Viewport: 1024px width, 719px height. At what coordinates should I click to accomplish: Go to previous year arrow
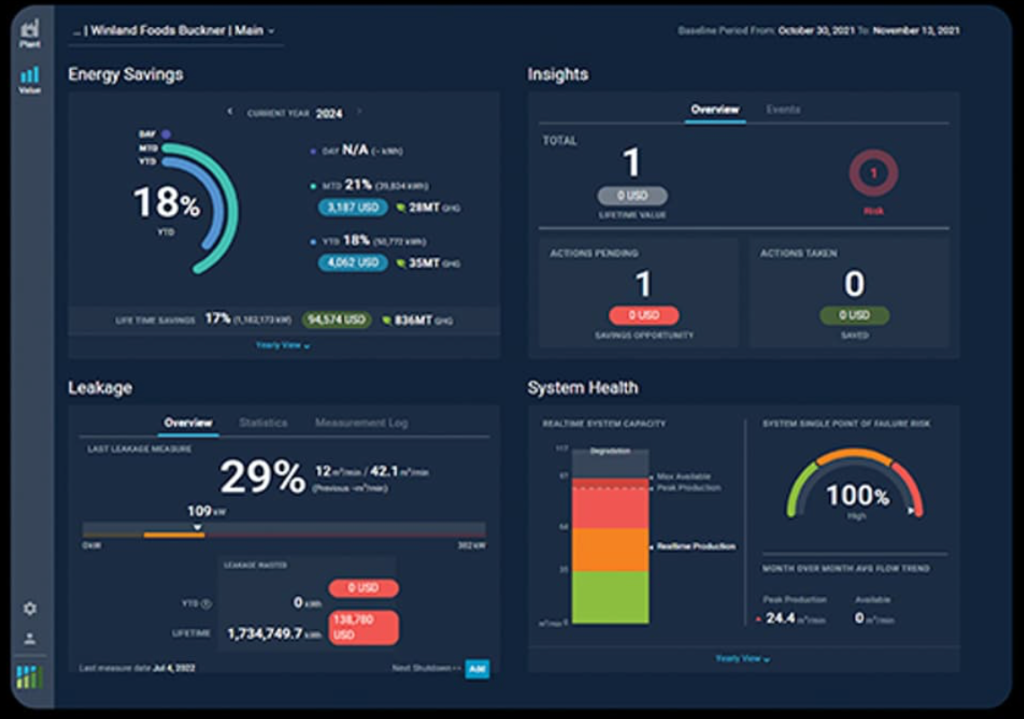tap(230, 112)
